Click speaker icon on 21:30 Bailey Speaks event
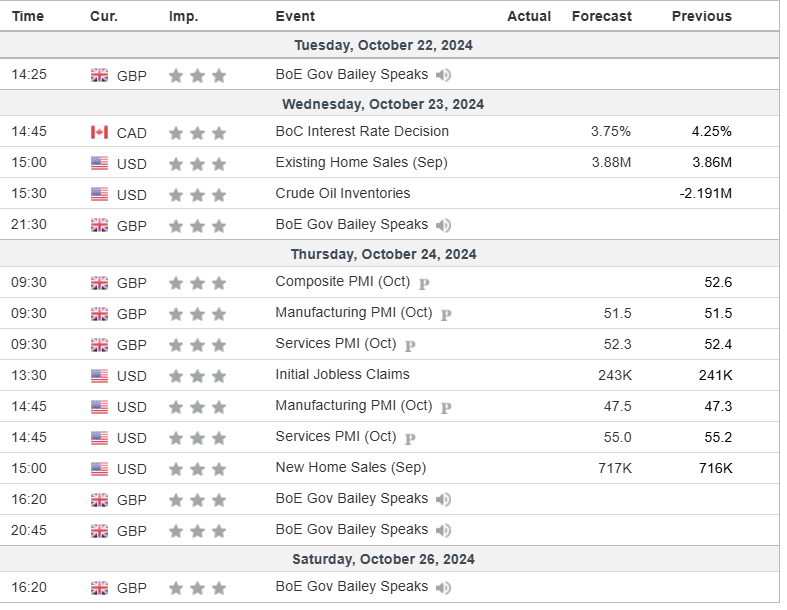 click(x=443, y=225)
